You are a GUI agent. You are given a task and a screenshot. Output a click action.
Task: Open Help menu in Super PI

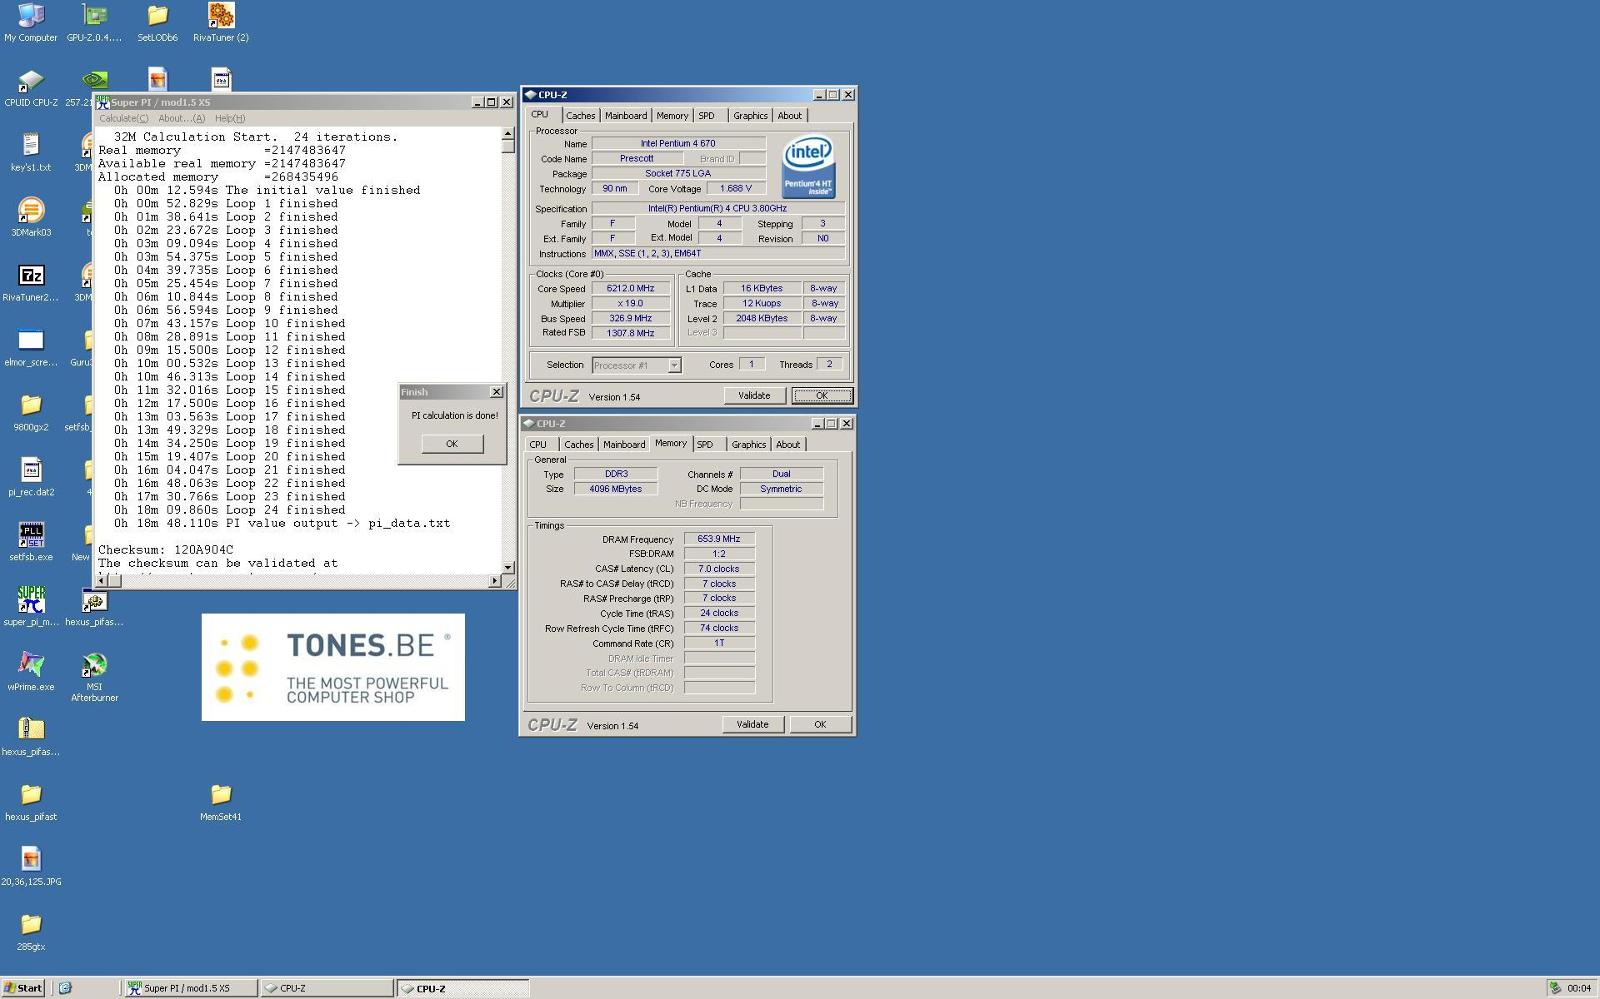230,118
